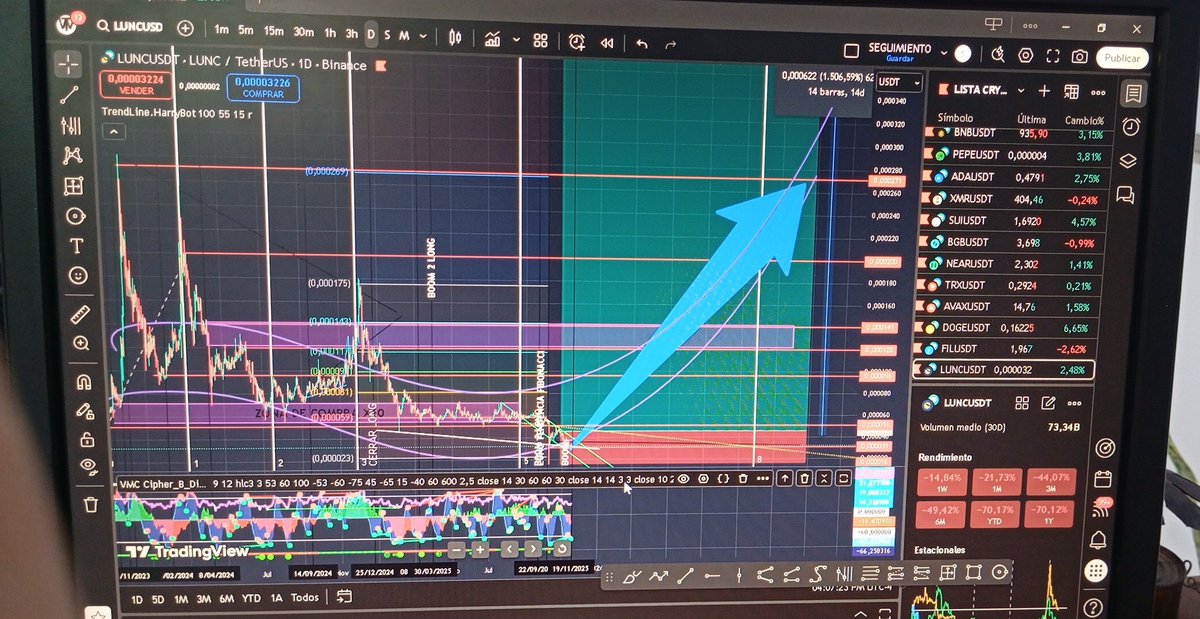Viewport: 1200px width, 619px height.
Task: Toggle VMC Cipher indicator visibility
Action: coord(684,479)
